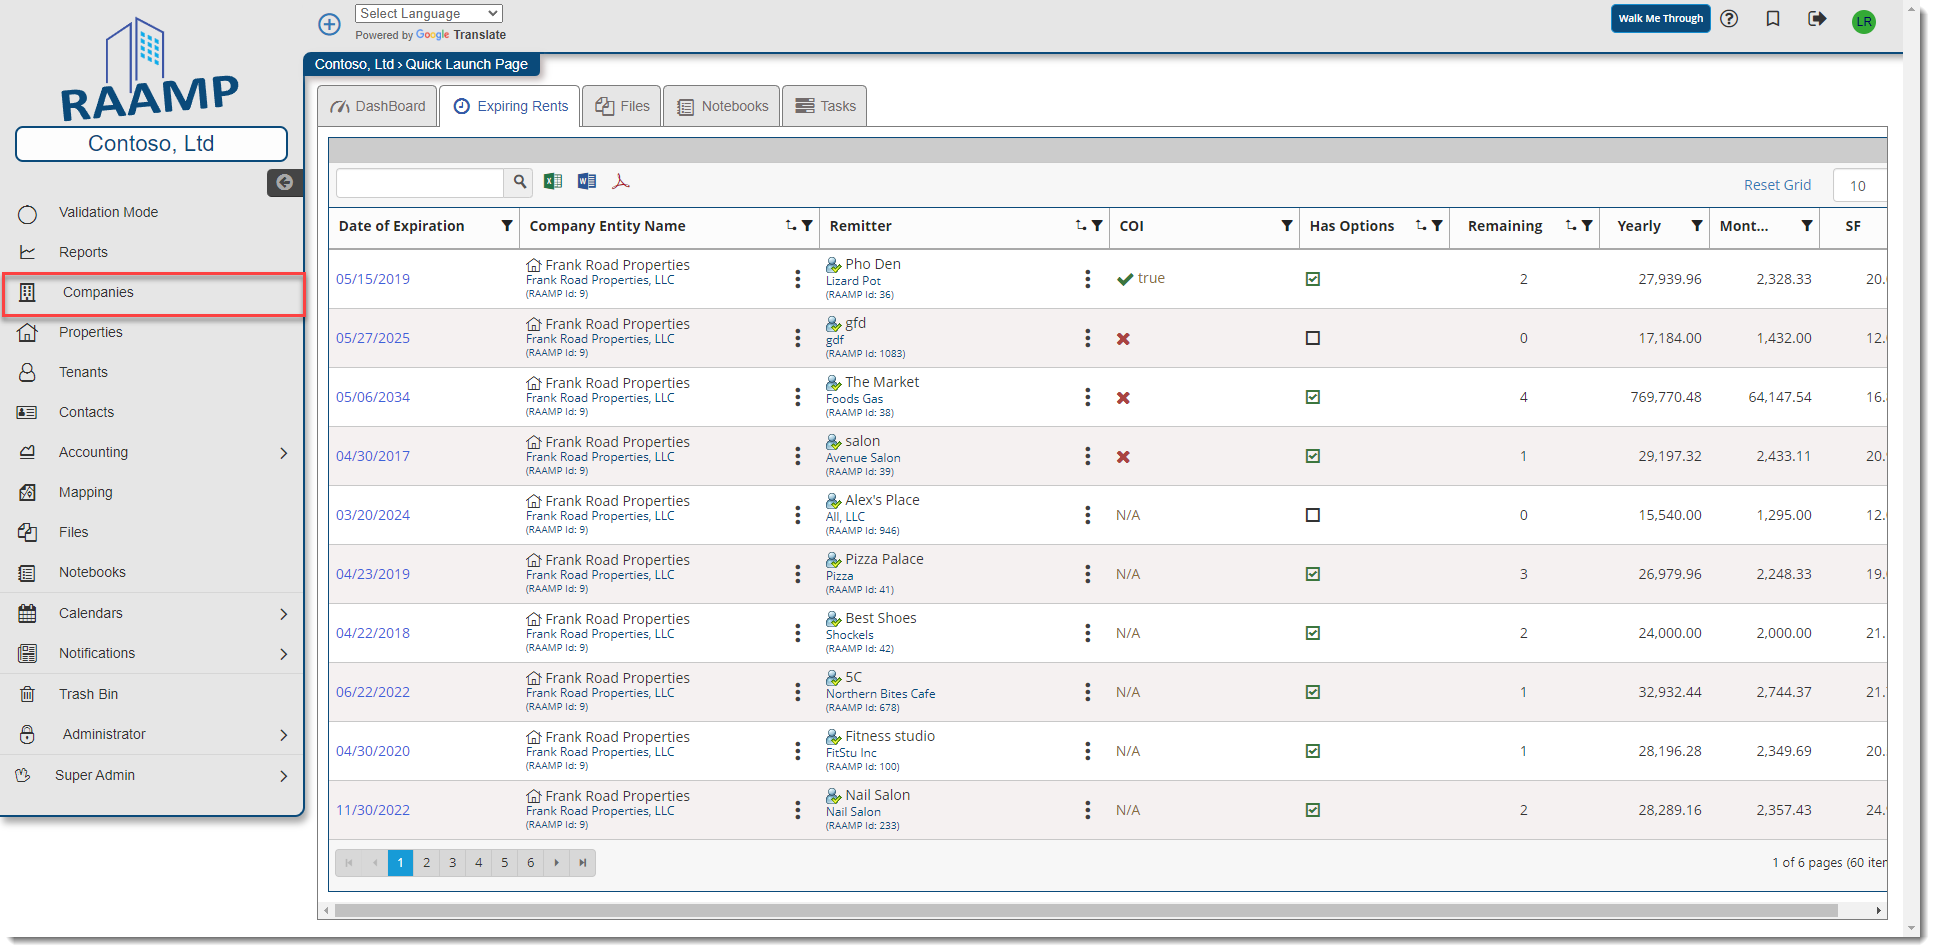
Task: Open the 11/30/2022 expiration date link
Action: click(373, 810)
